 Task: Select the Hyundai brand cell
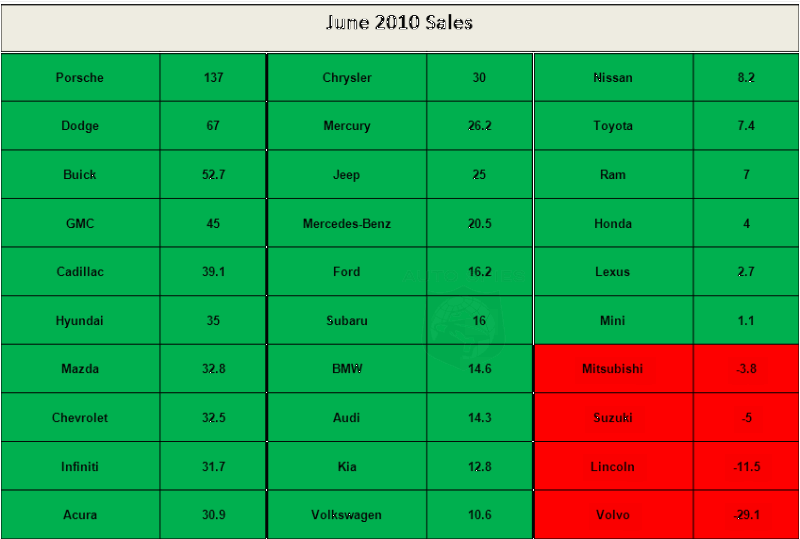80,321
